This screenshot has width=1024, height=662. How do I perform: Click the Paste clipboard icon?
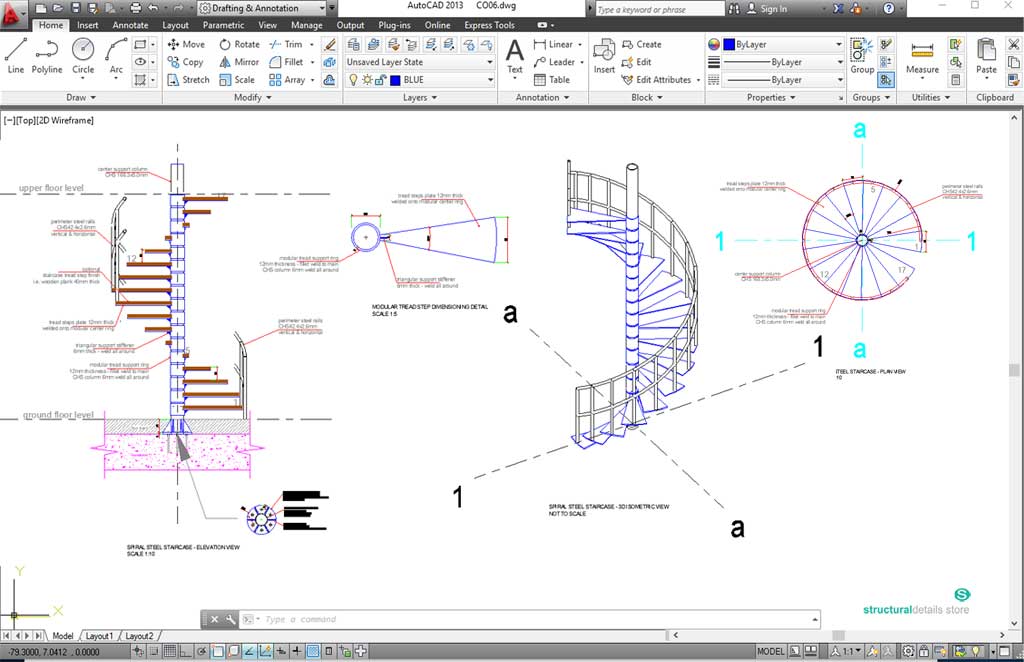click(986, 60)
